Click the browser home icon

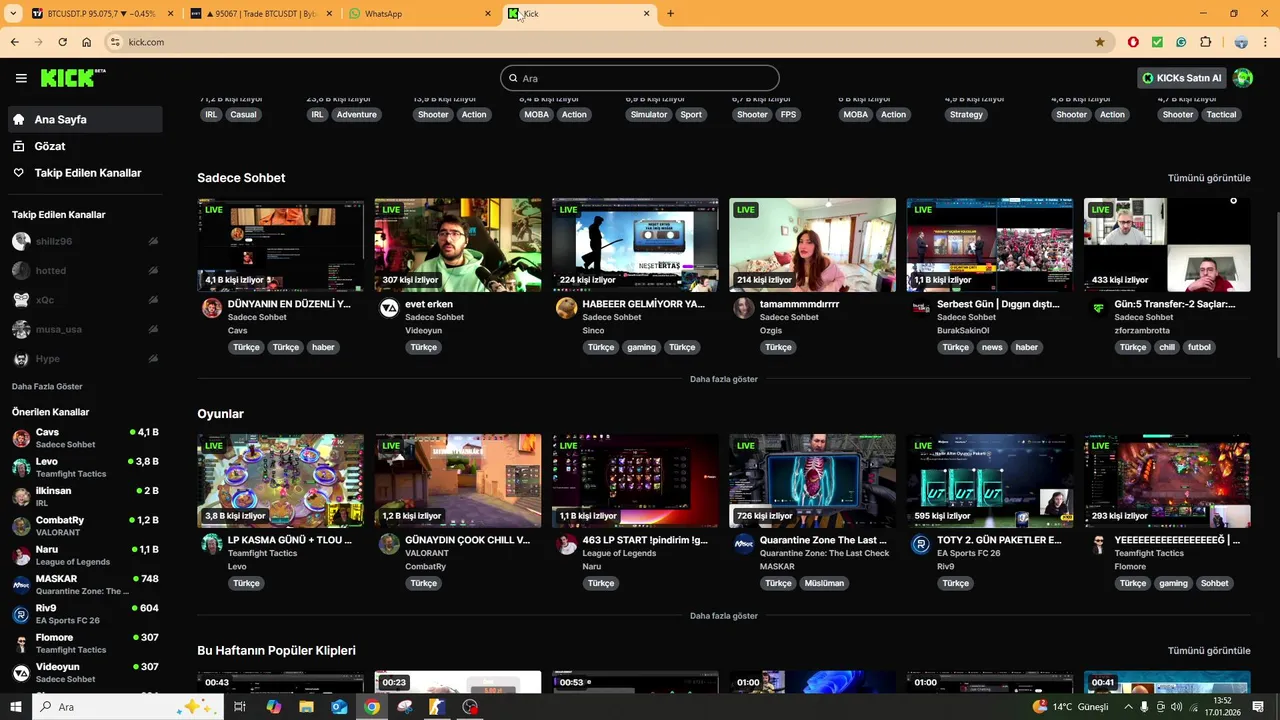[x=87, y=42]
